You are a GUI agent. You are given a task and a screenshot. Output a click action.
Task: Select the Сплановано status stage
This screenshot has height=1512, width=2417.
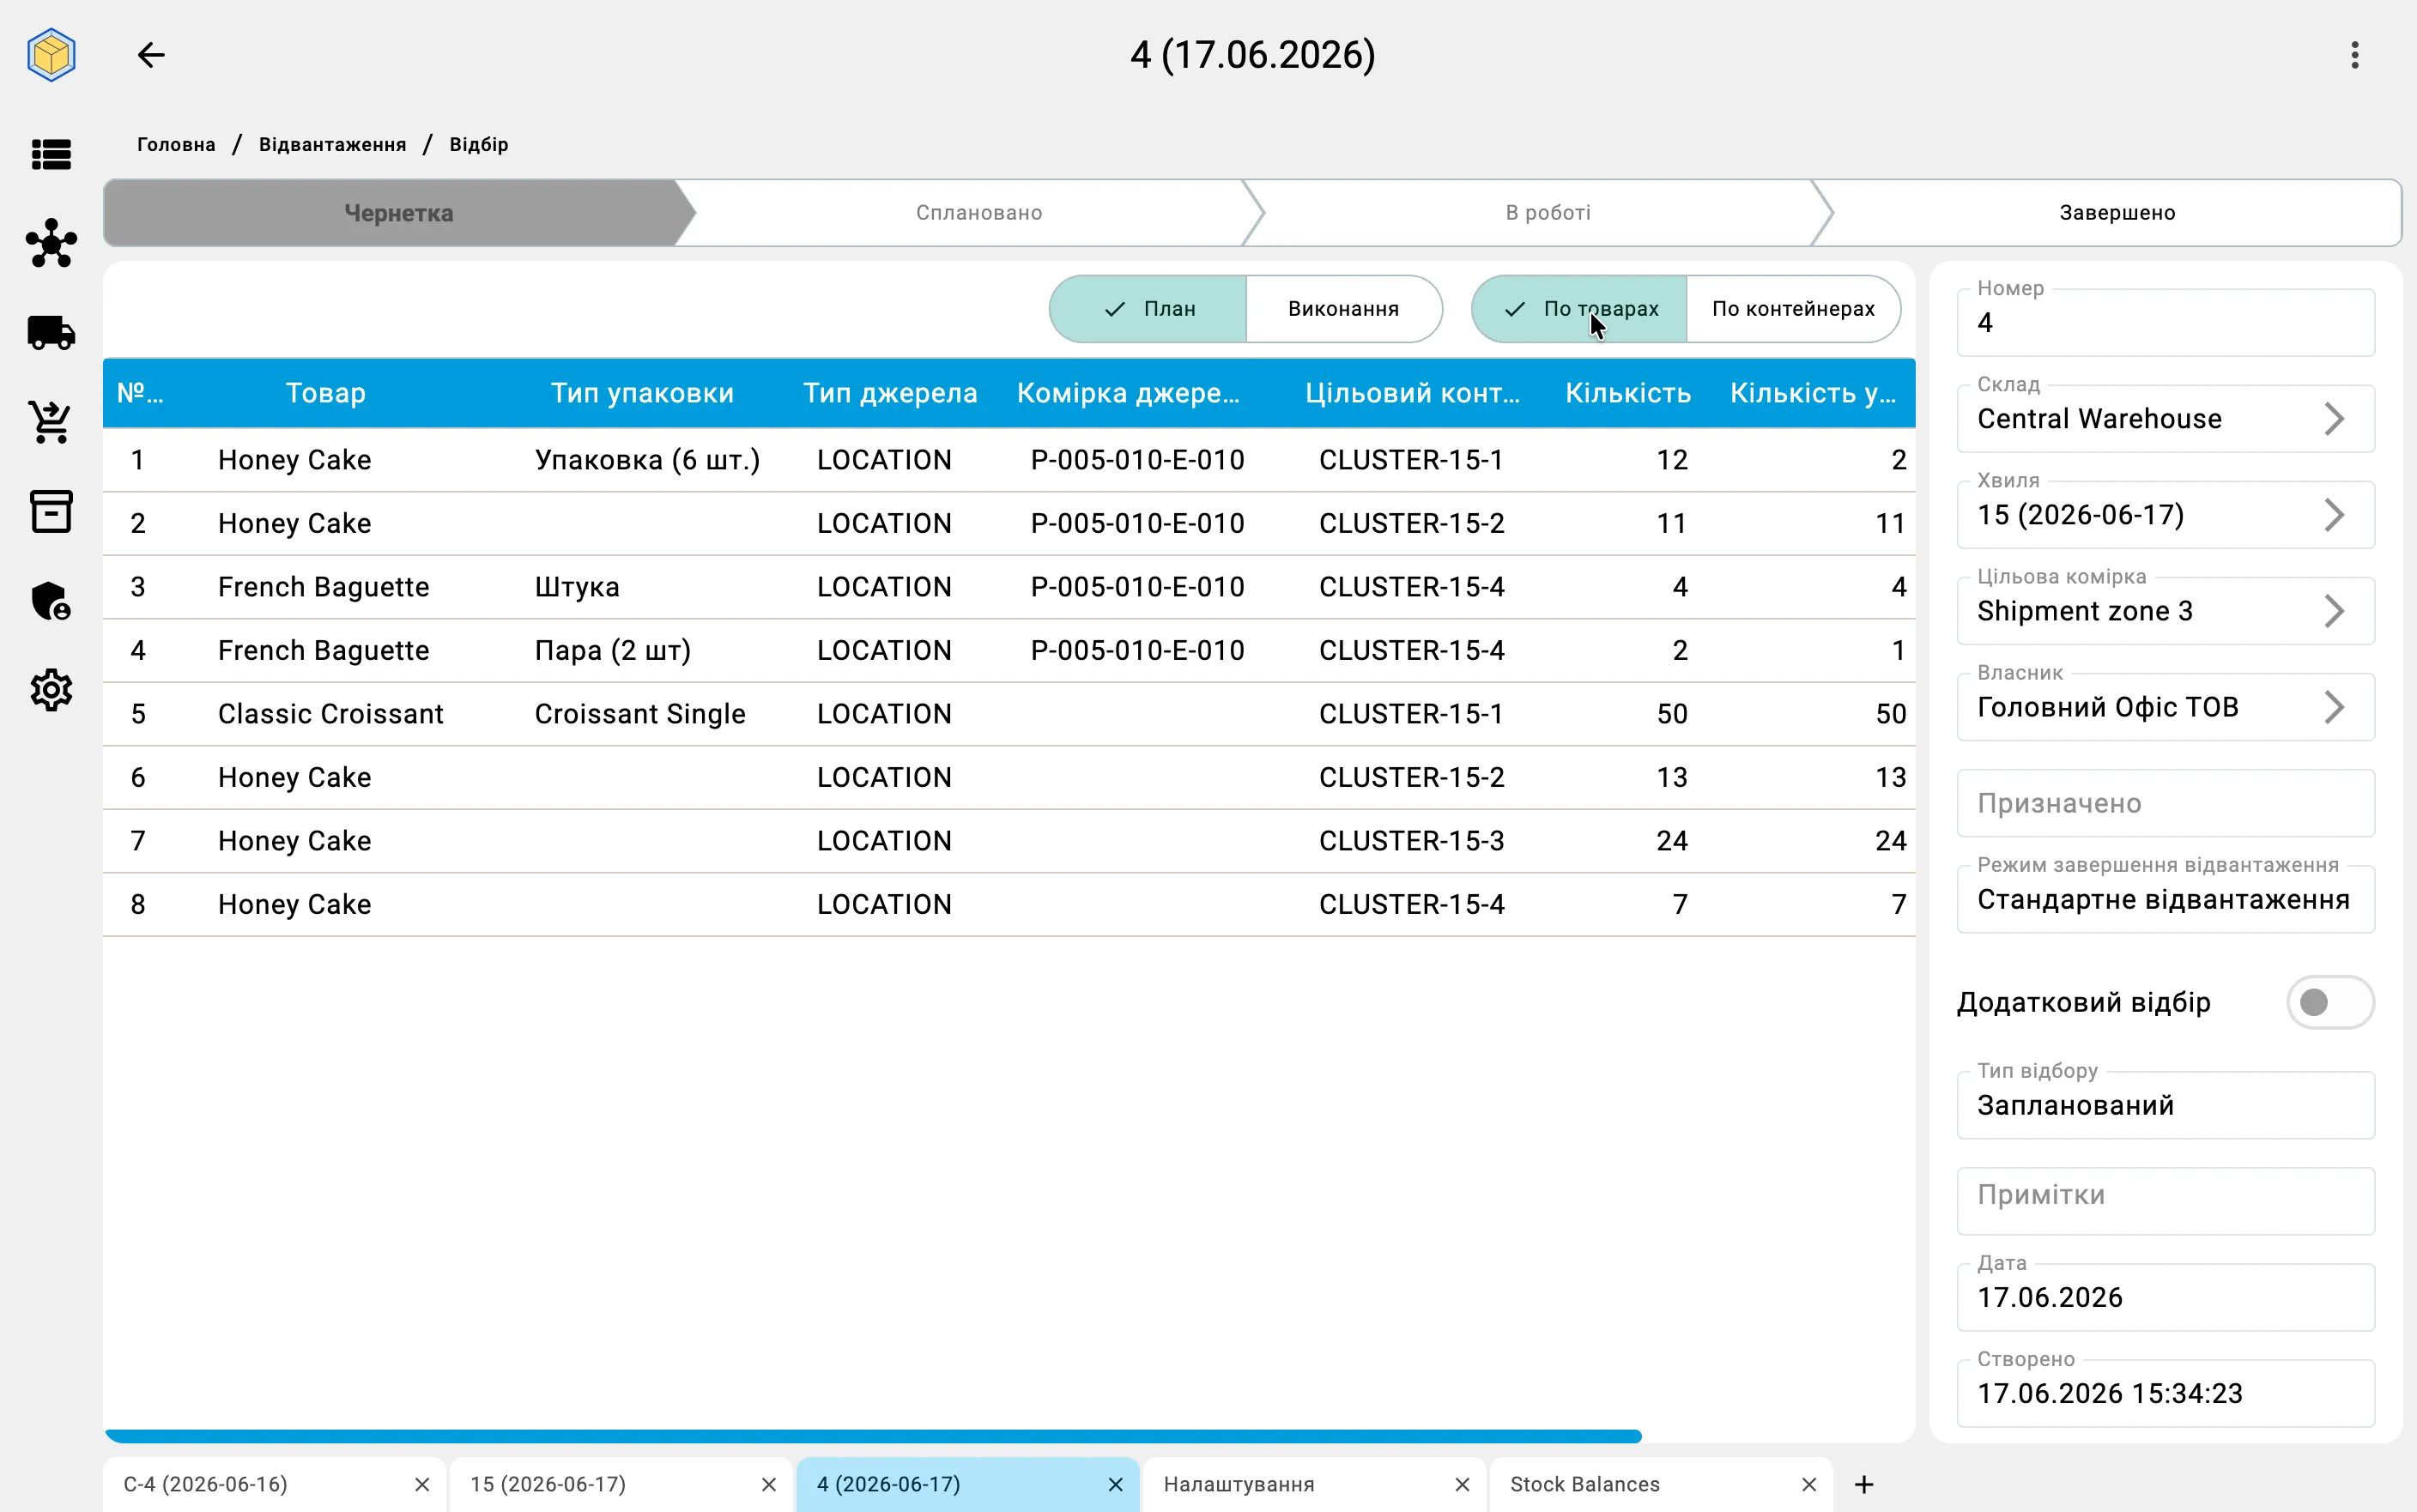[978, 213]
